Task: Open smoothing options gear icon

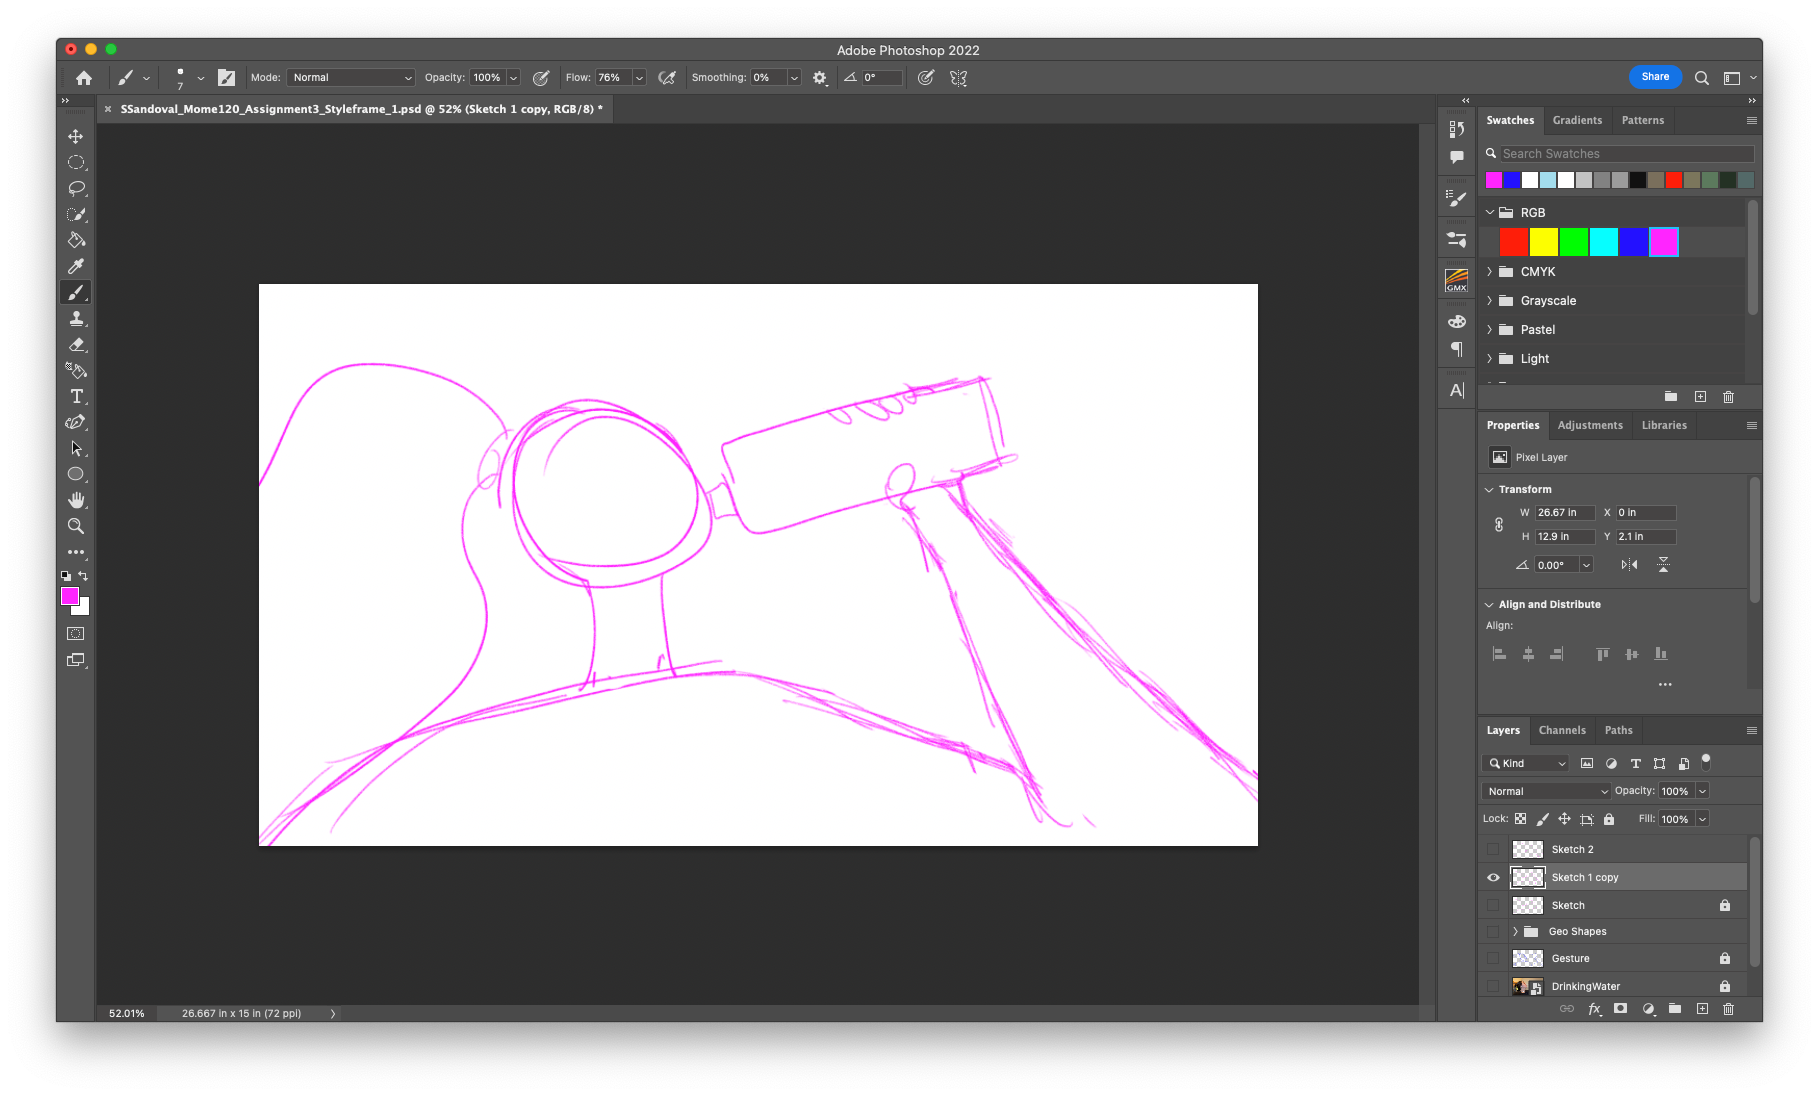Action: point(820,78)
